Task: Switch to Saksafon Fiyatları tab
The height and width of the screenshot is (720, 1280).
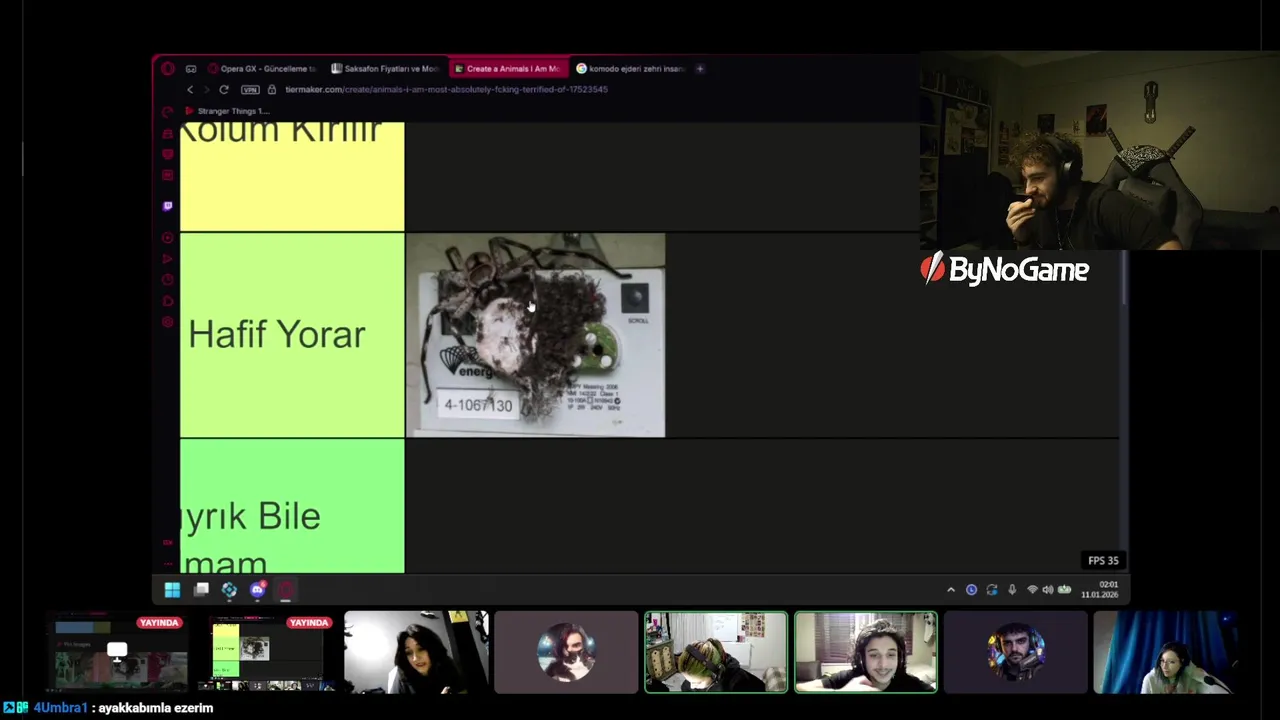Action: coord(386,69)
